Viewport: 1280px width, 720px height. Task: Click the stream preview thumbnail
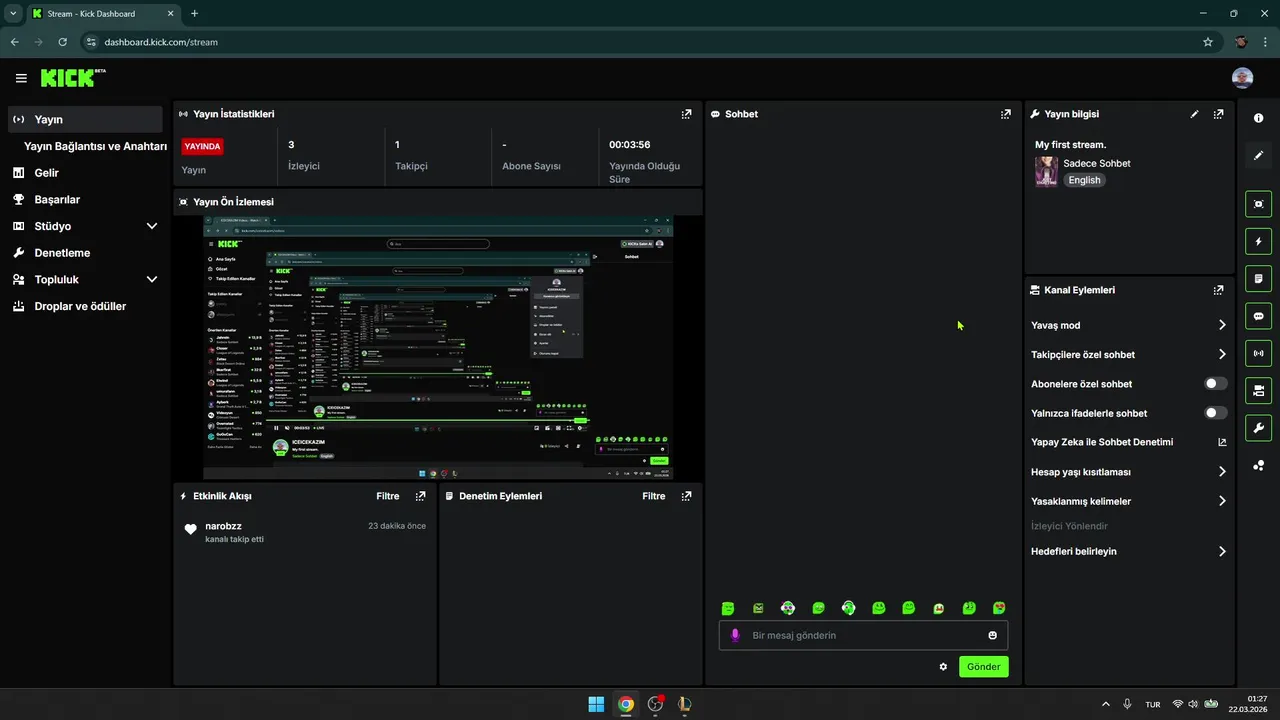click(438, 347)
